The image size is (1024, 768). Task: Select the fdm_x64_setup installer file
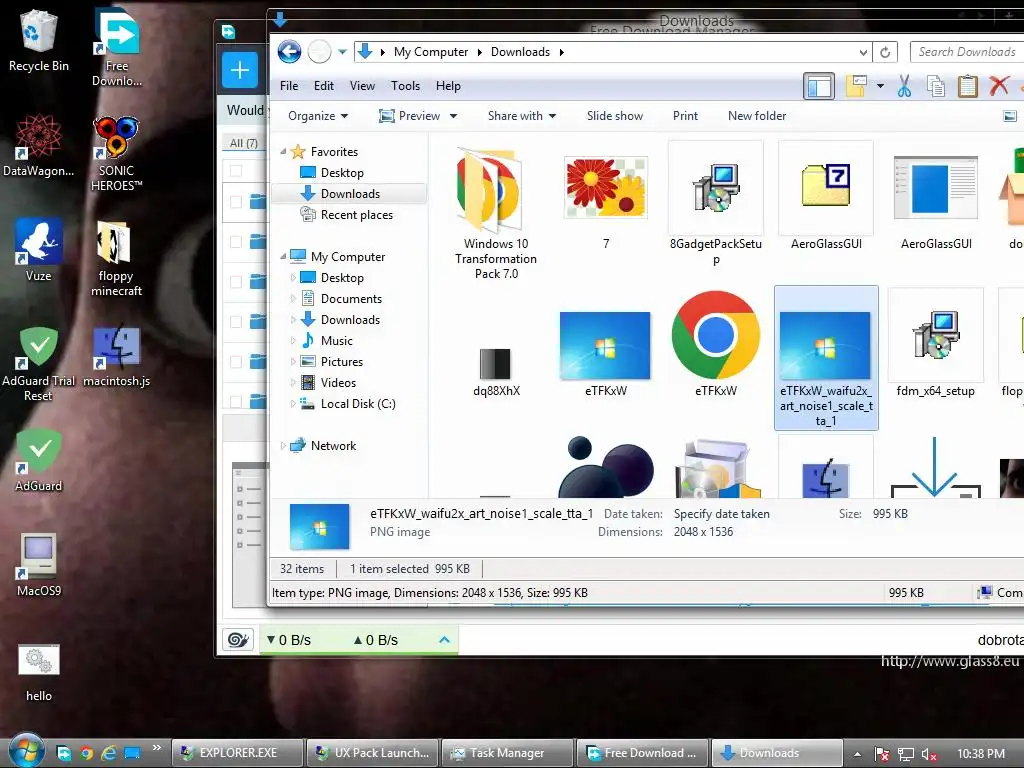coord(935,344)
